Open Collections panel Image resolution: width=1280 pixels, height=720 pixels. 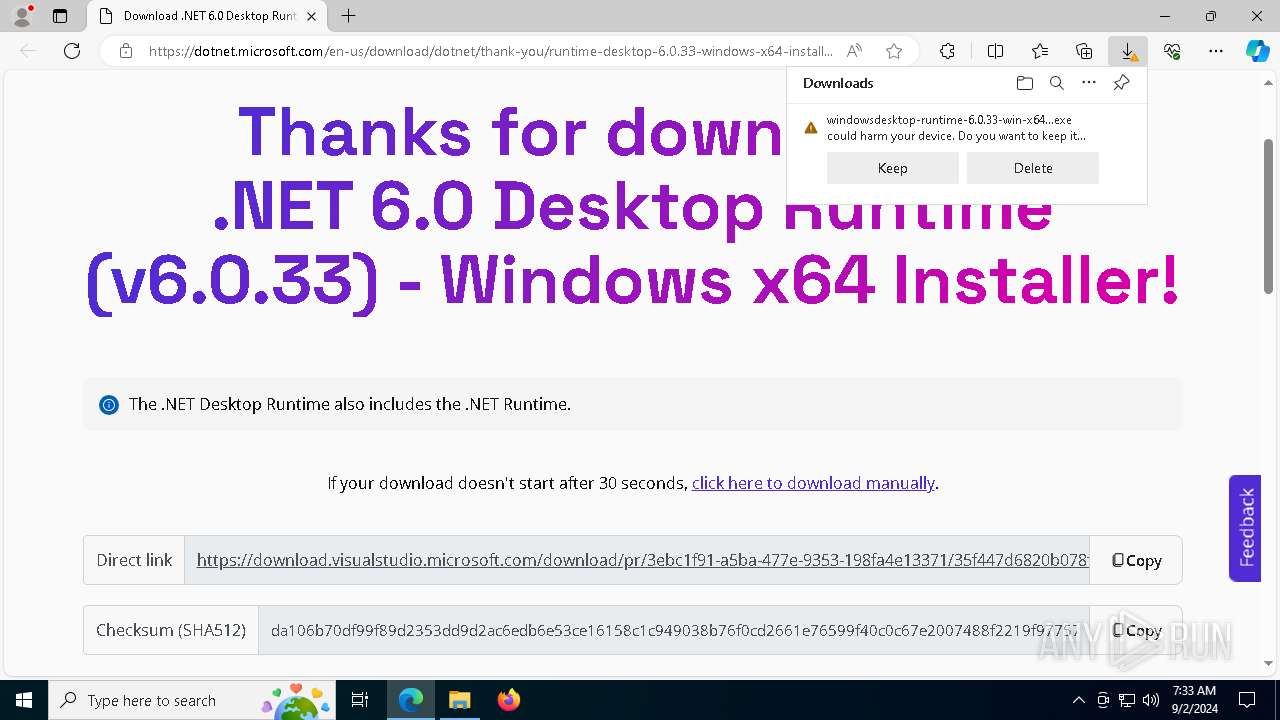pos(1084,51)
